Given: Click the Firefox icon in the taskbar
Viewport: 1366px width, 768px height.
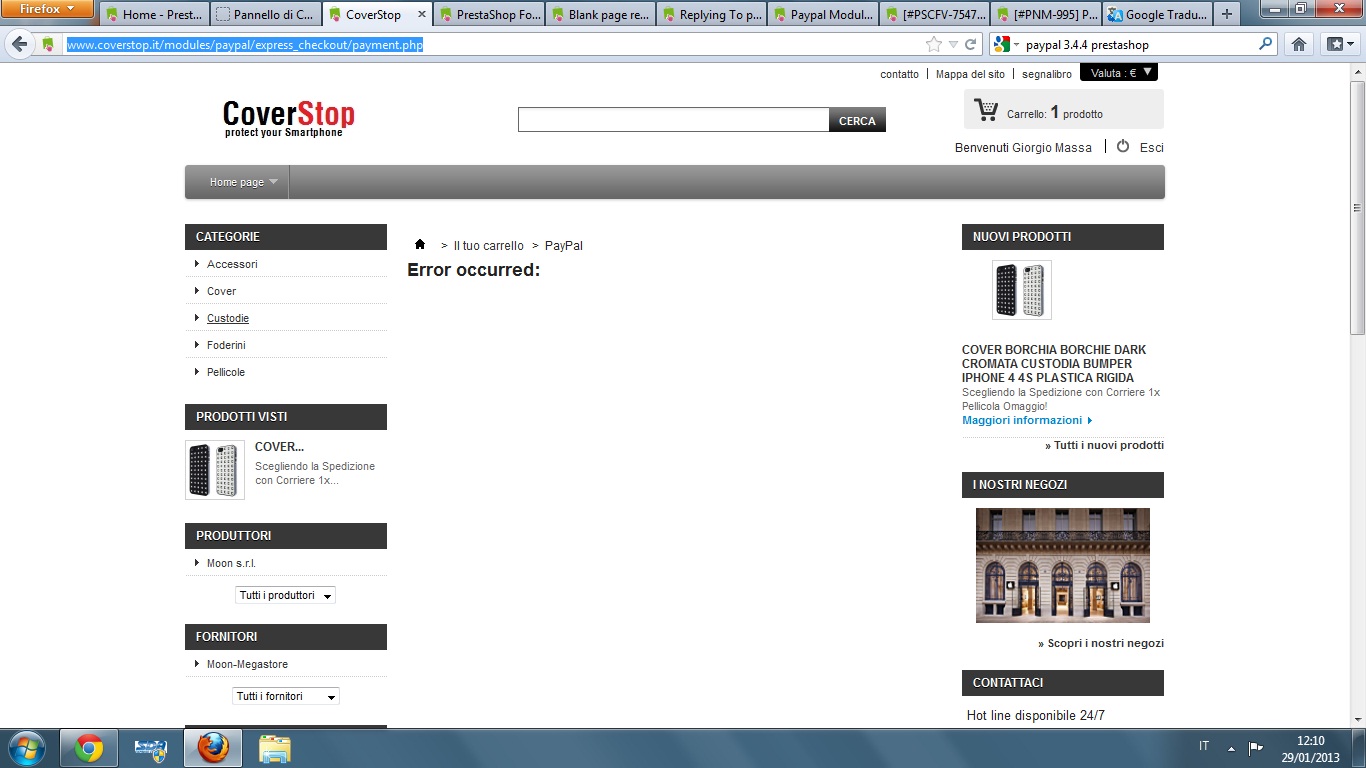Looking at the screenshot, I should pos(213,748).
